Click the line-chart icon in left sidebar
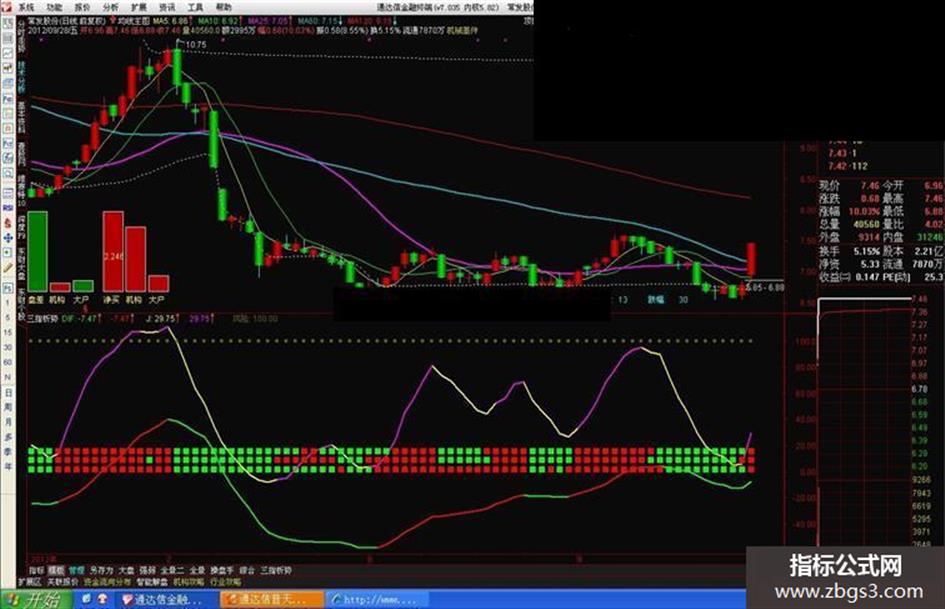The height and width of the screenshot is (609, 945). (8, 53)
